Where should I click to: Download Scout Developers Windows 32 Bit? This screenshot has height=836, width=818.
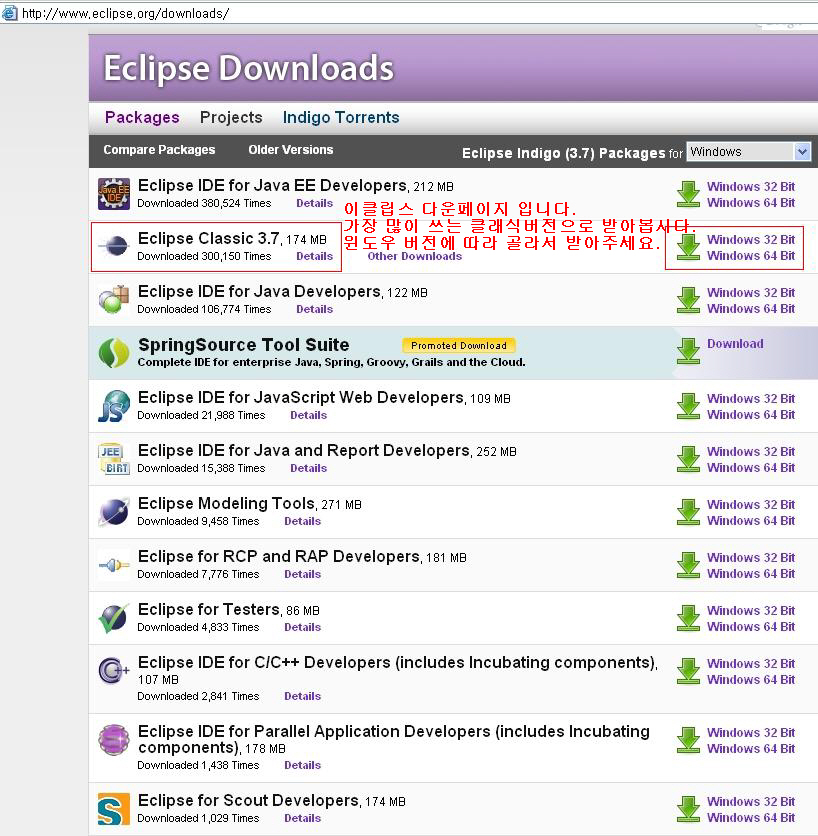751,801
